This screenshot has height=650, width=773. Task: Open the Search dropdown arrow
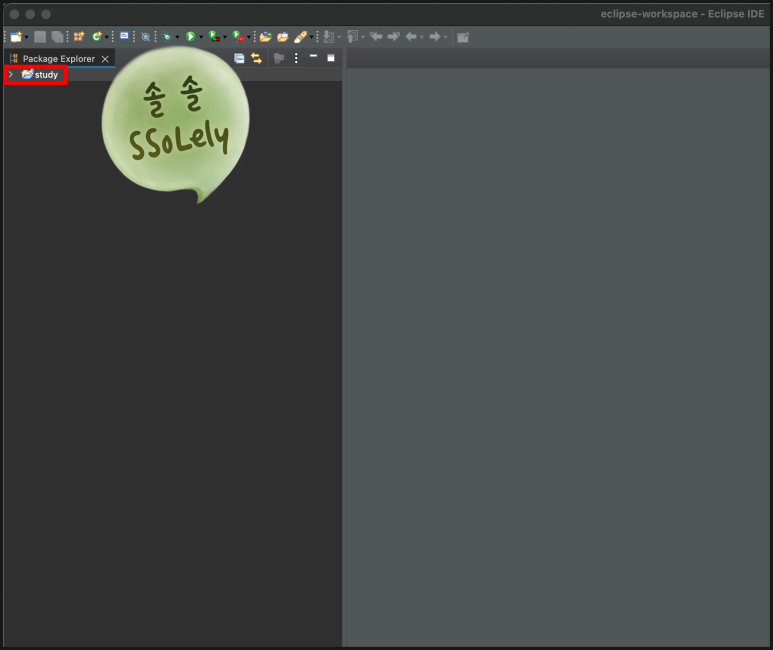(312, 37)
